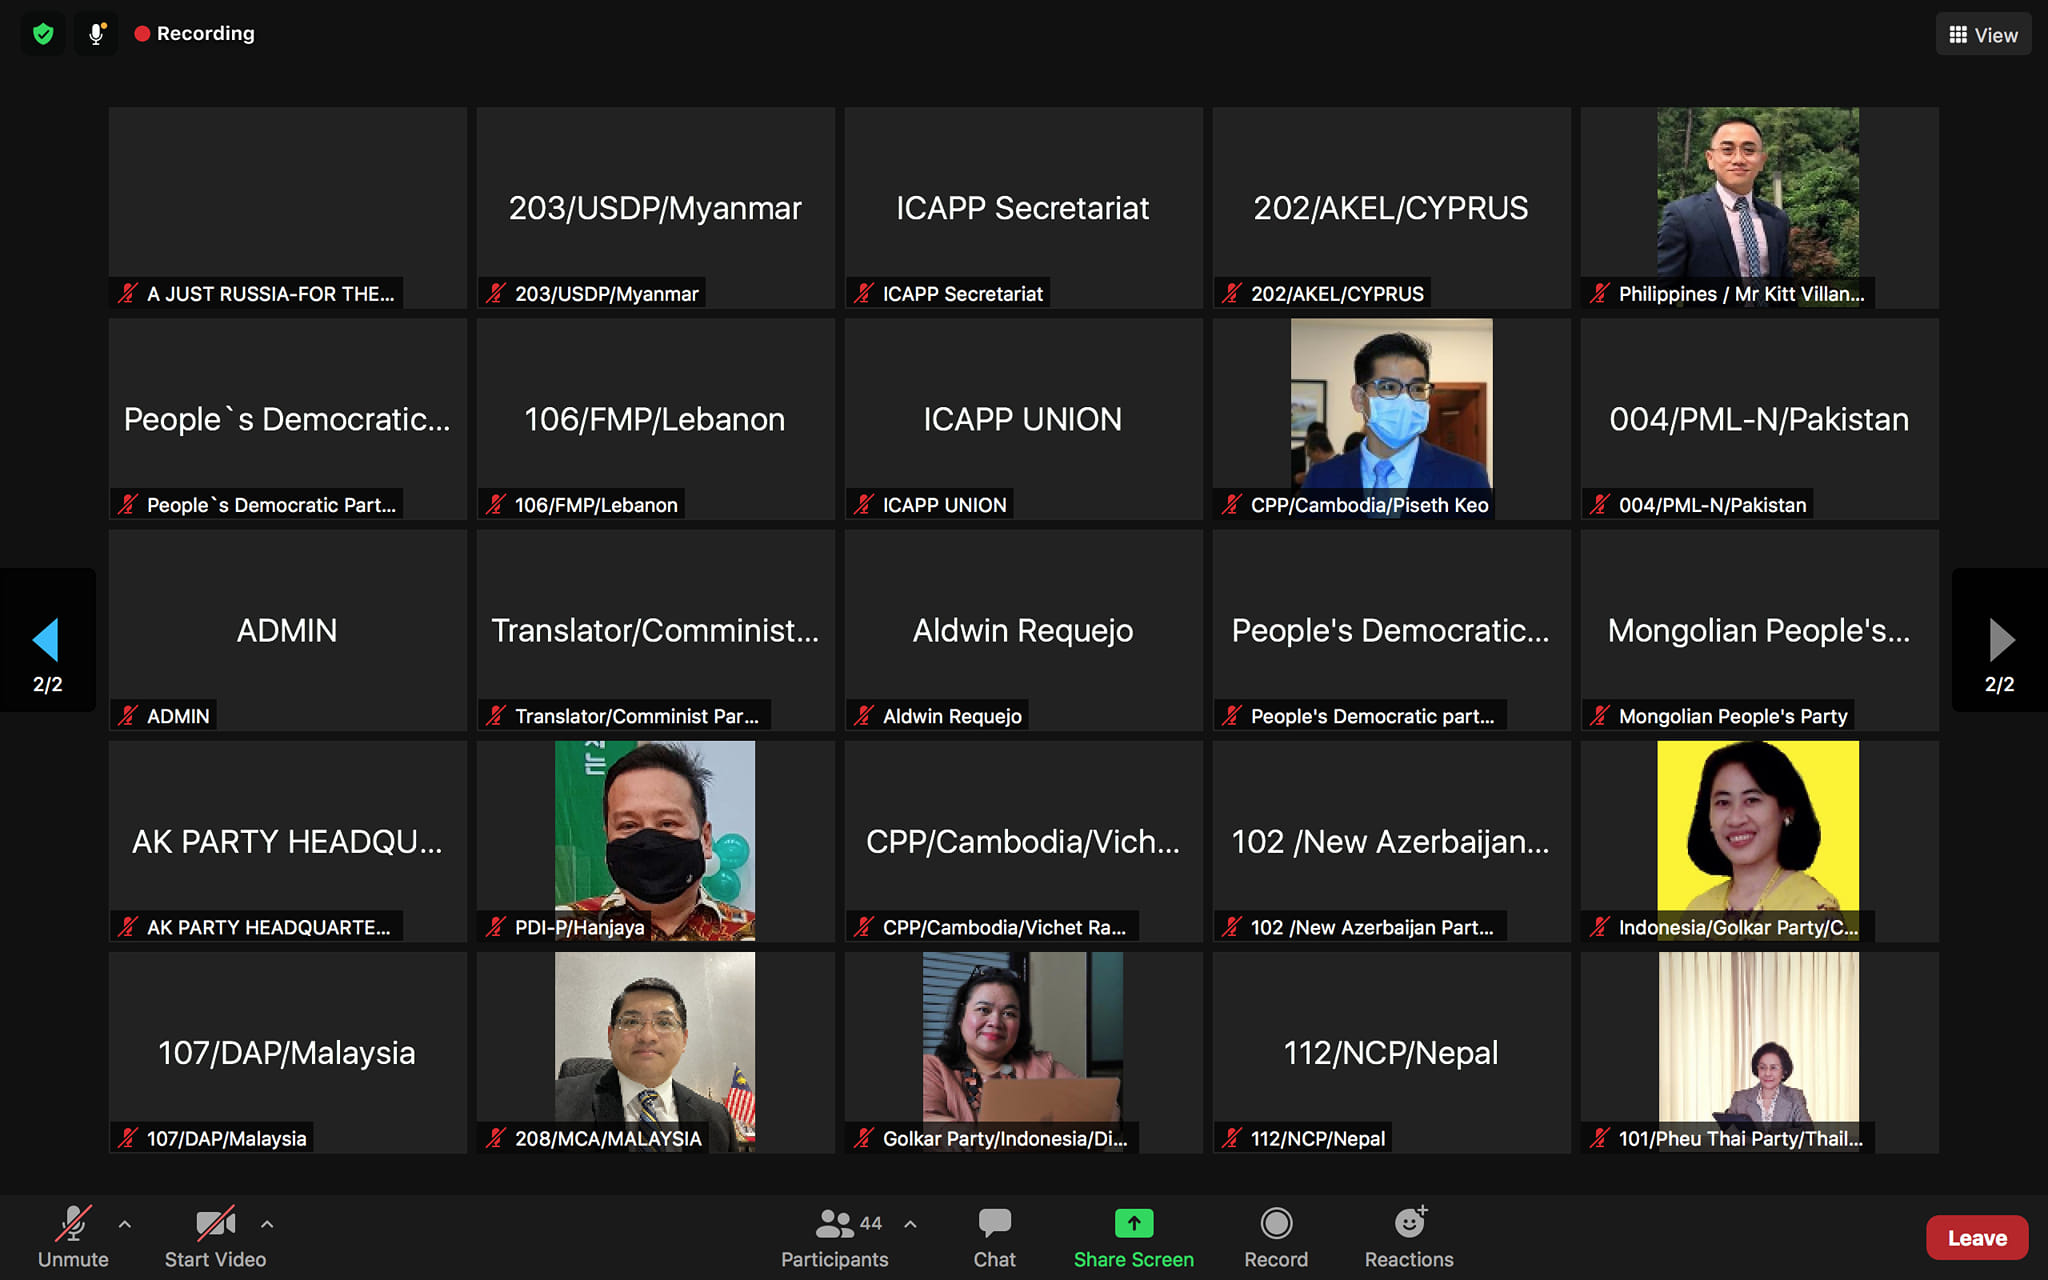Viewport: 2048px width, 1280px height.
Task: Click the muted mic icon on 102 /New Azerbaijan Part...
Action: 1232,926
